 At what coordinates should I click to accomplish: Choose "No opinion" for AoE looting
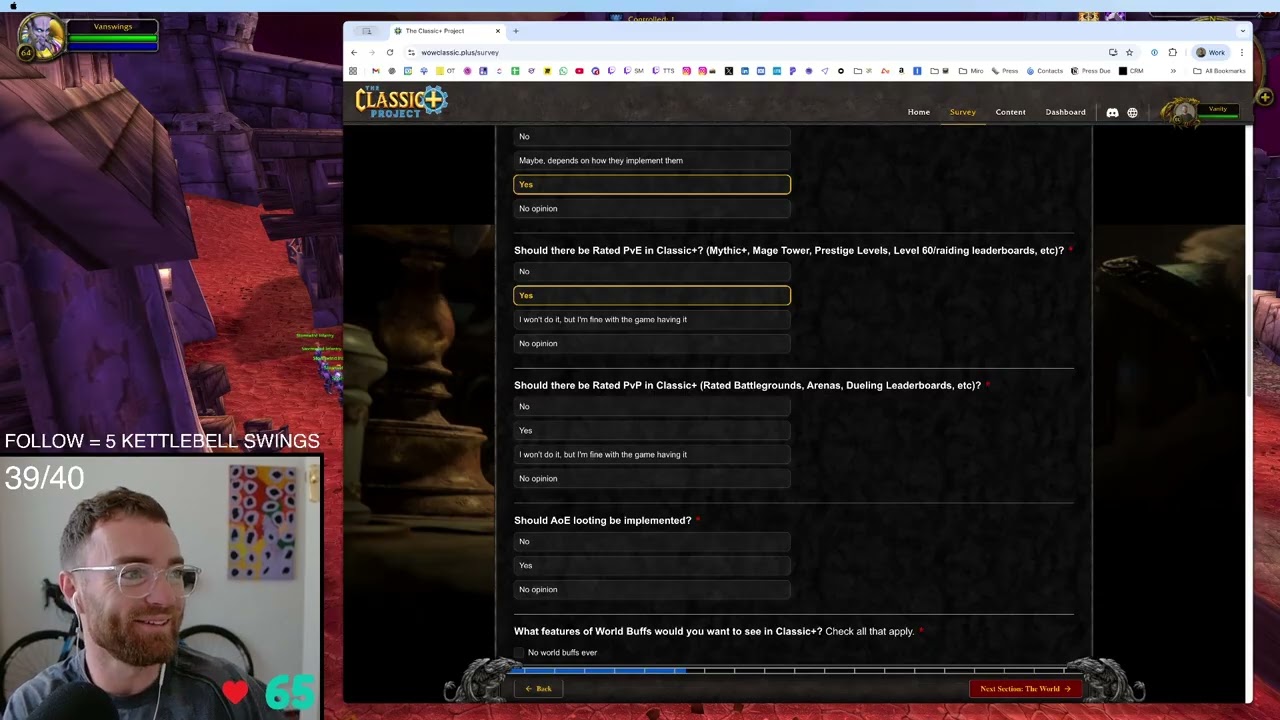coord(652,589)
